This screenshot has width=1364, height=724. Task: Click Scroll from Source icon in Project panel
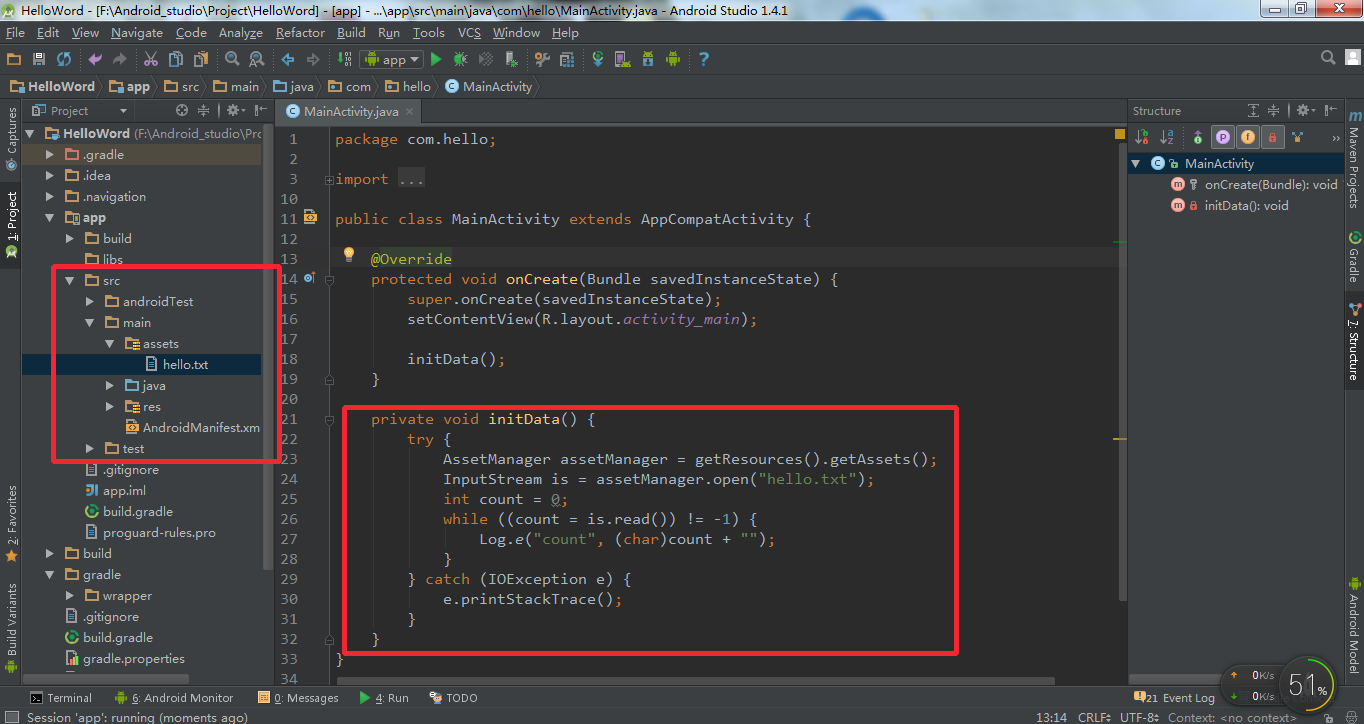coord(182,110)
